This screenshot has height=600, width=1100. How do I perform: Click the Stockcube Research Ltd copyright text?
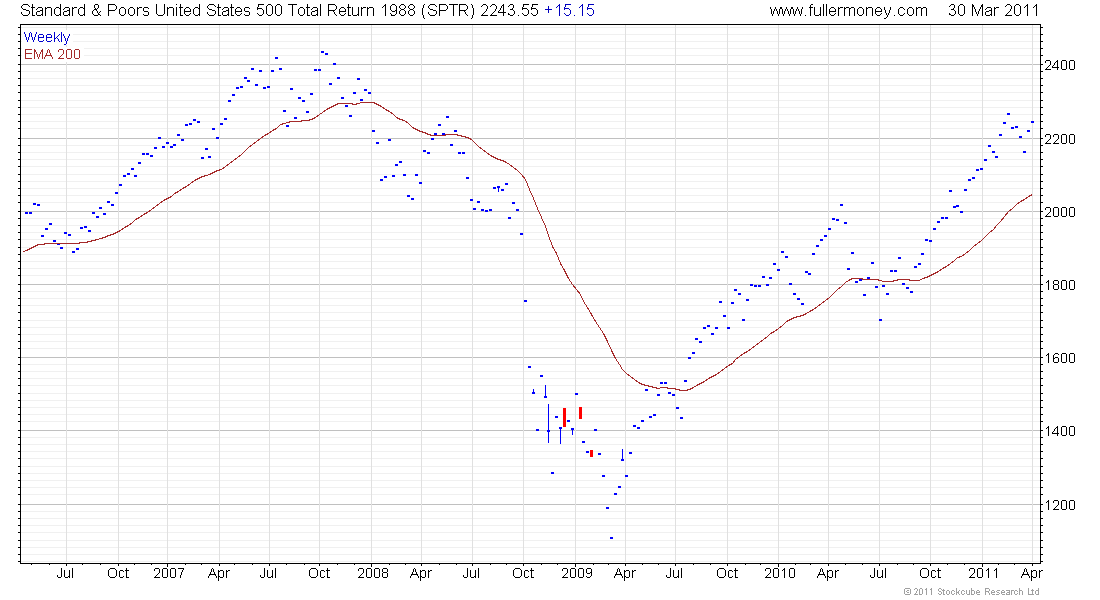point(971,592)
